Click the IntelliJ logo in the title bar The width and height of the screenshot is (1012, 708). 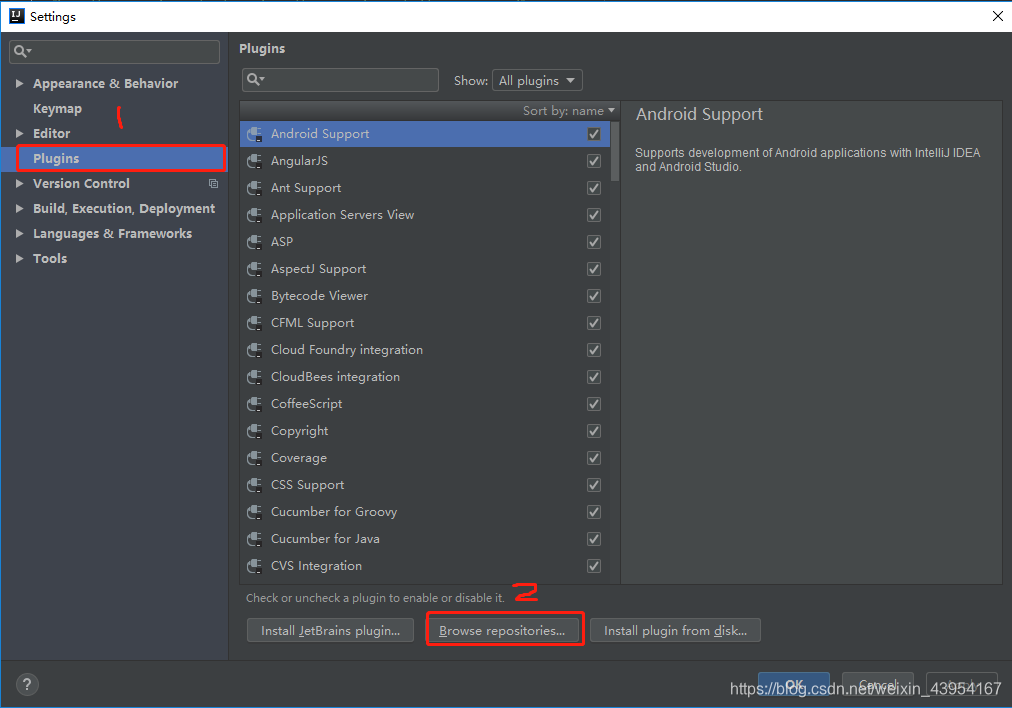pyautogui.click(x=17, y=16)
